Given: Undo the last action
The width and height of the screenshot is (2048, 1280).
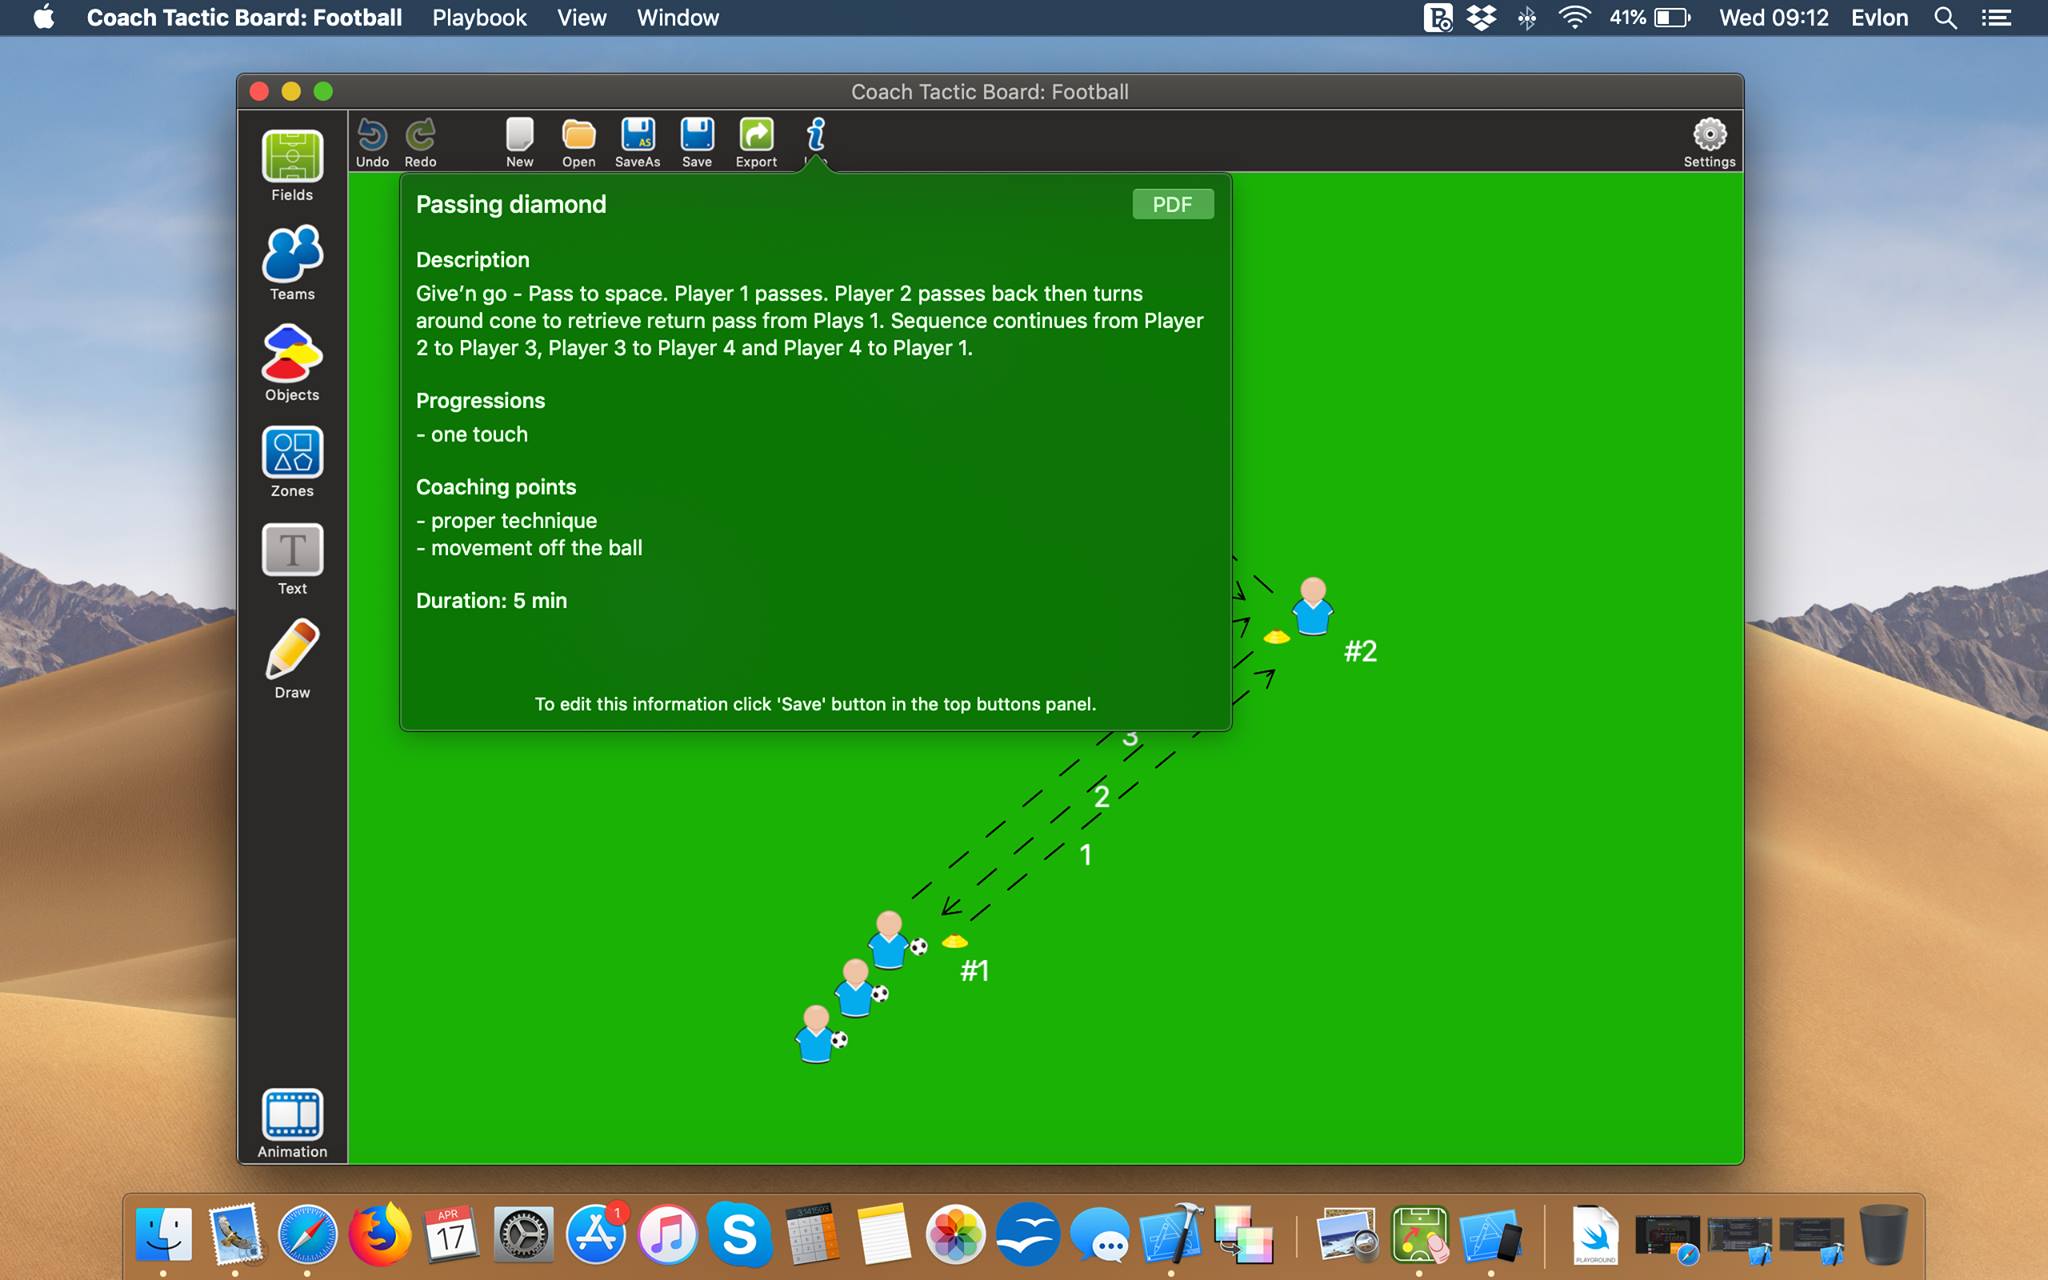Looking at the screenshot, I should click(372, 143).
